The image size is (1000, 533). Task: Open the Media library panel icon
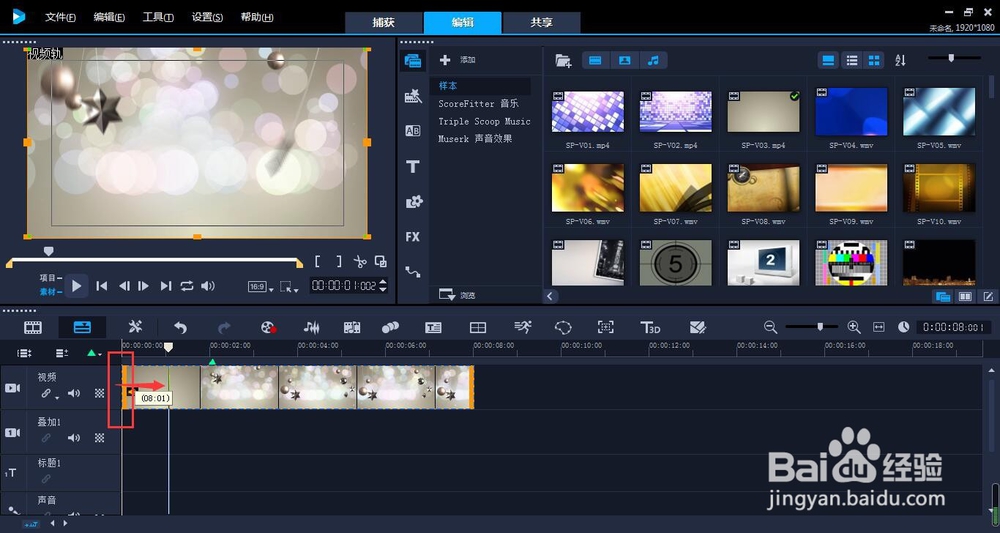[x=413, y=61]
